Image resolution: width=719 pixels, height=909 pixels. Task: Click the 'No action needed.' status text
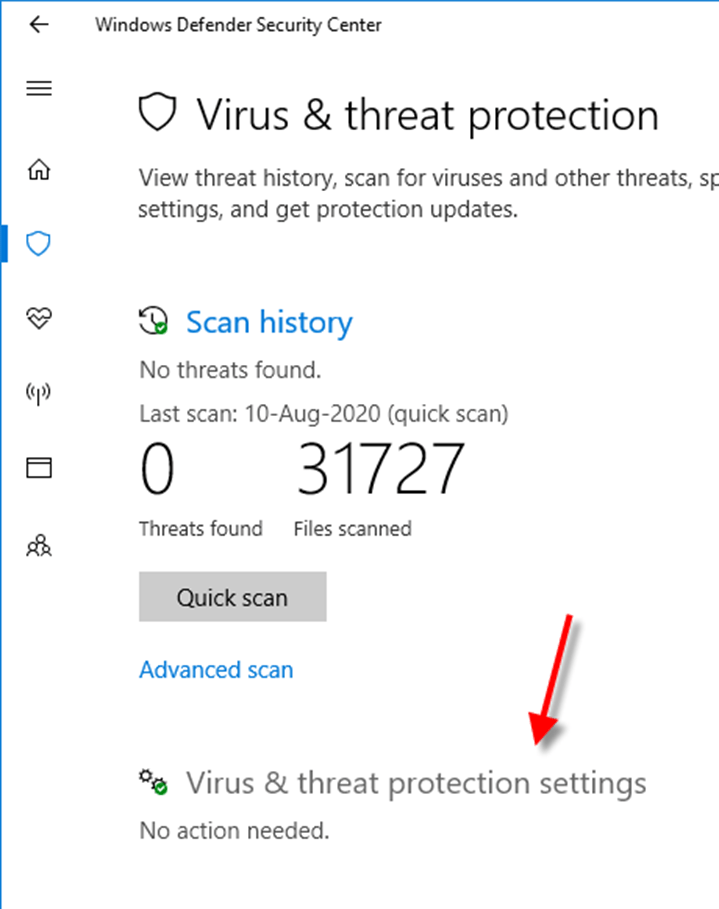234,831
